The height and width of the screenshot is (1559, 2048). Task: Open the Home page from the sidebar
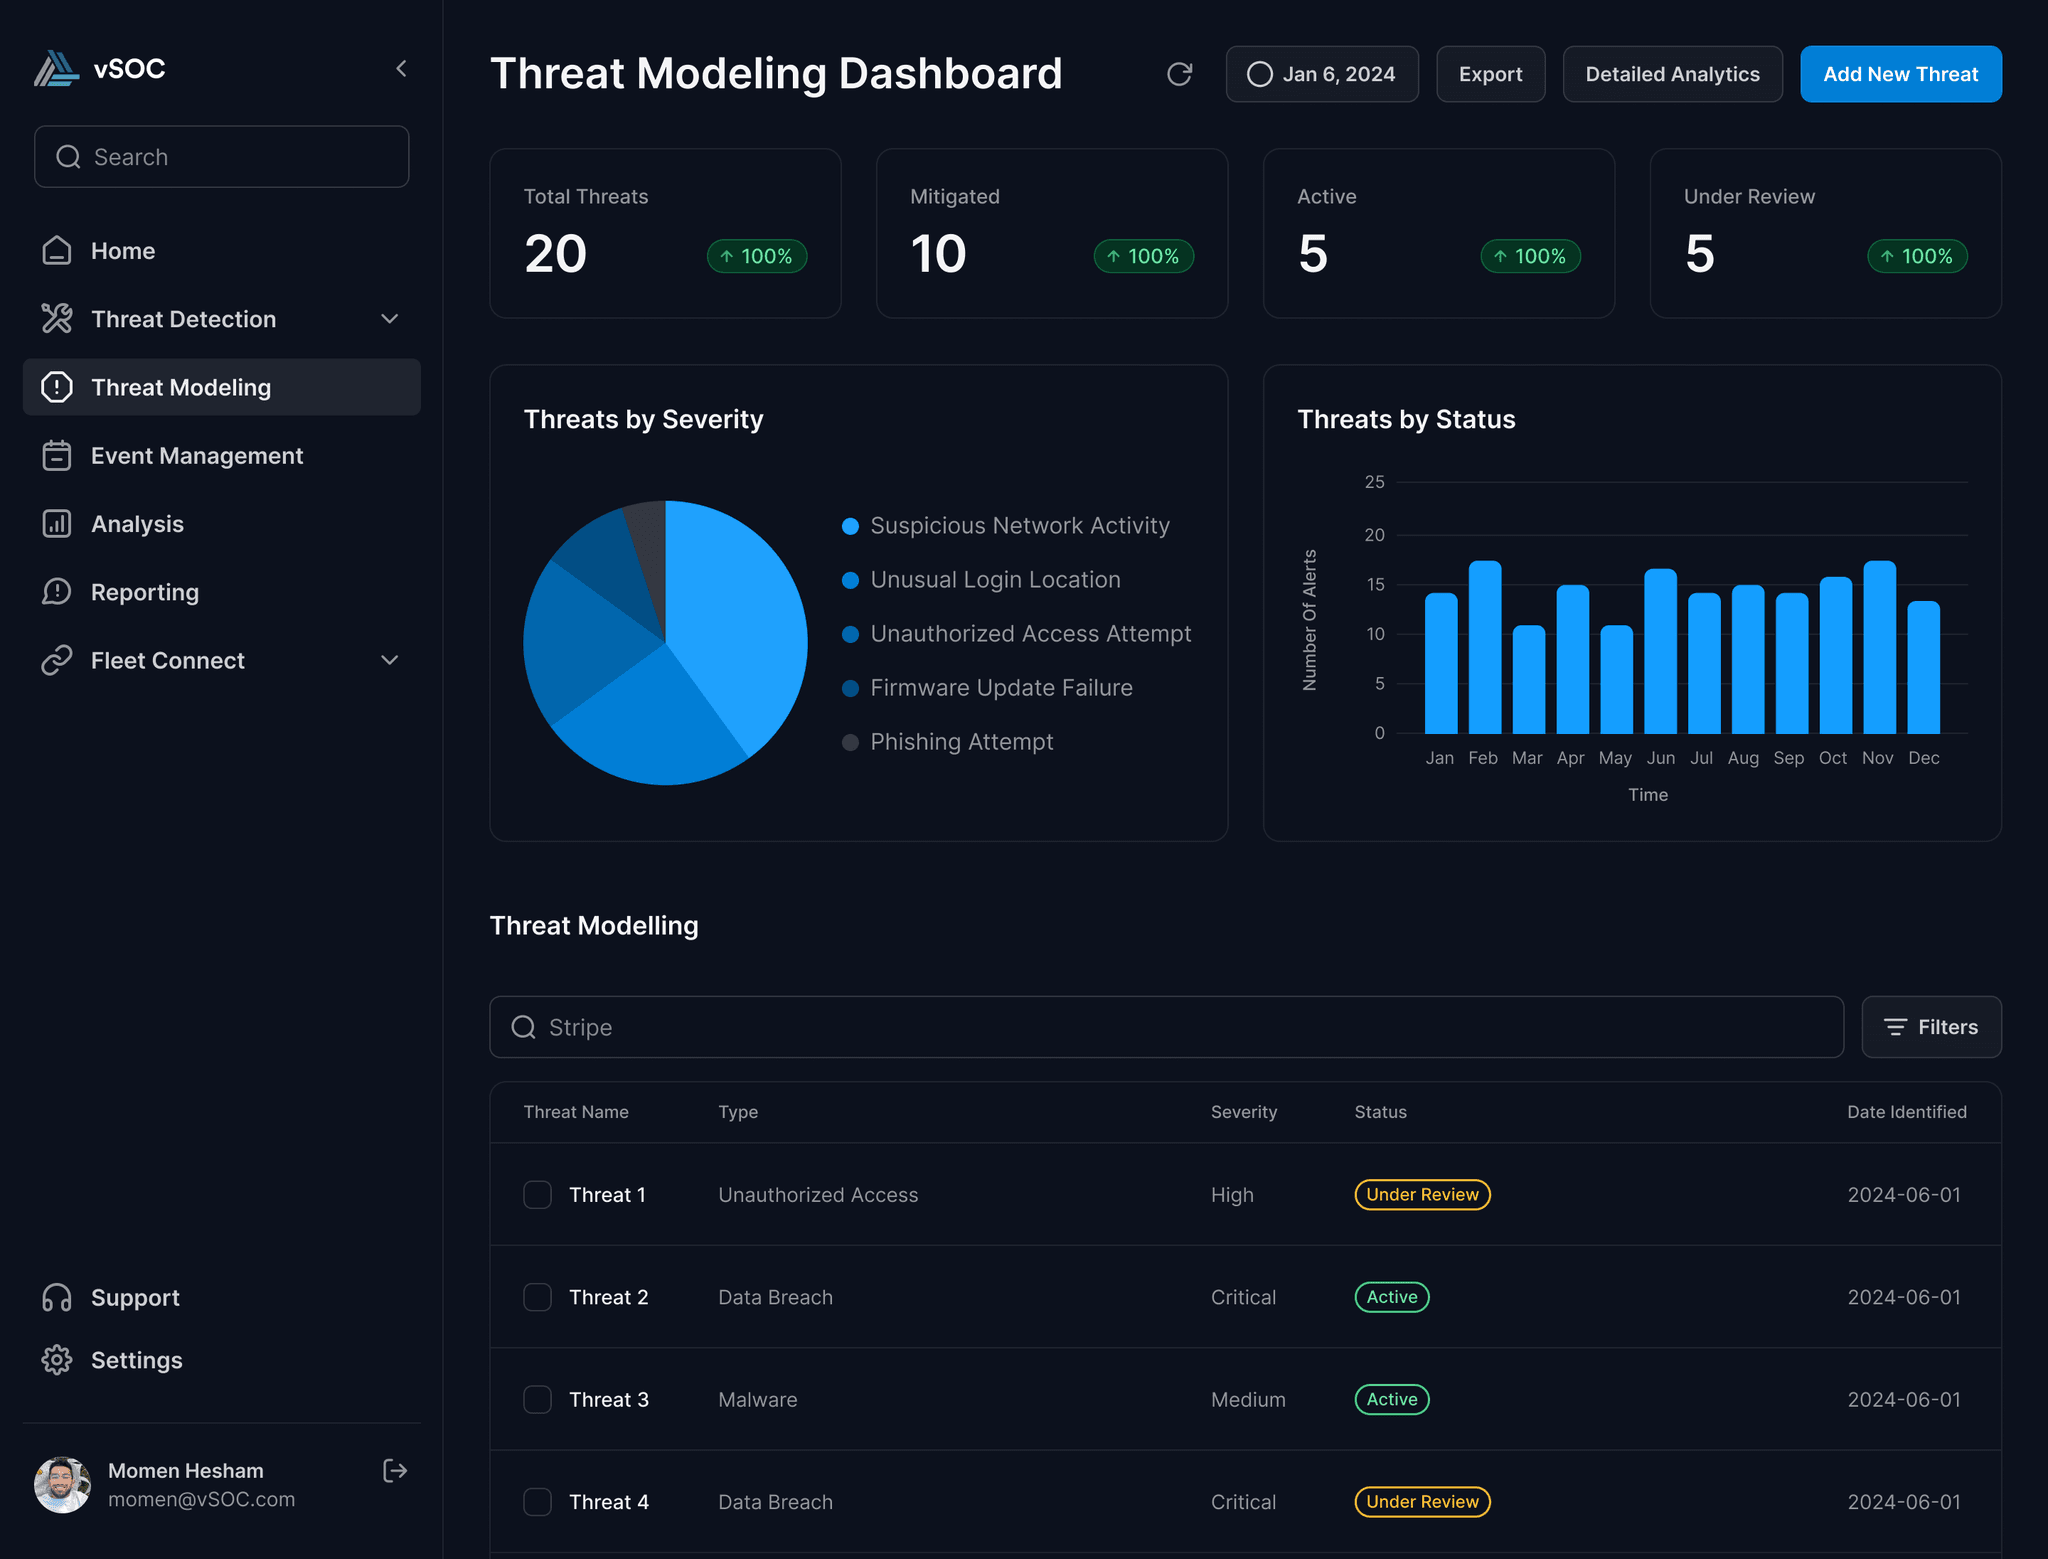pos(122,250)
